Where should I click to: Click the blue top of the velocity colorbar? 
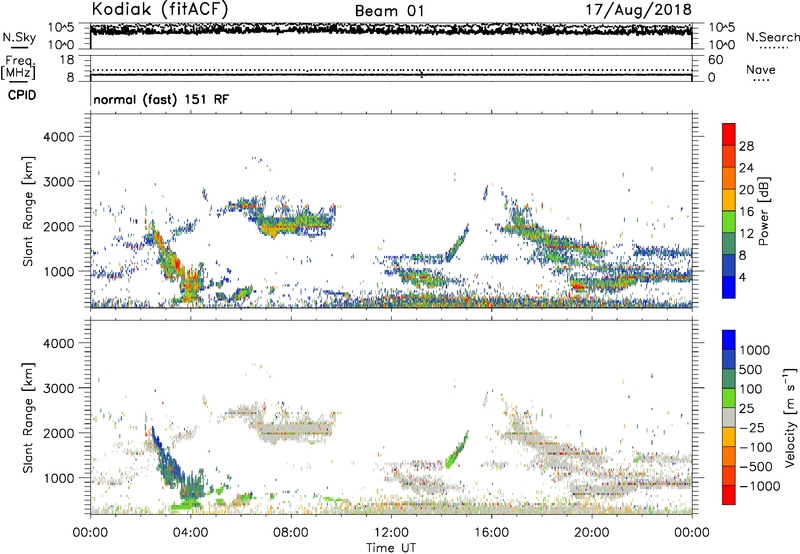[729, 340]
